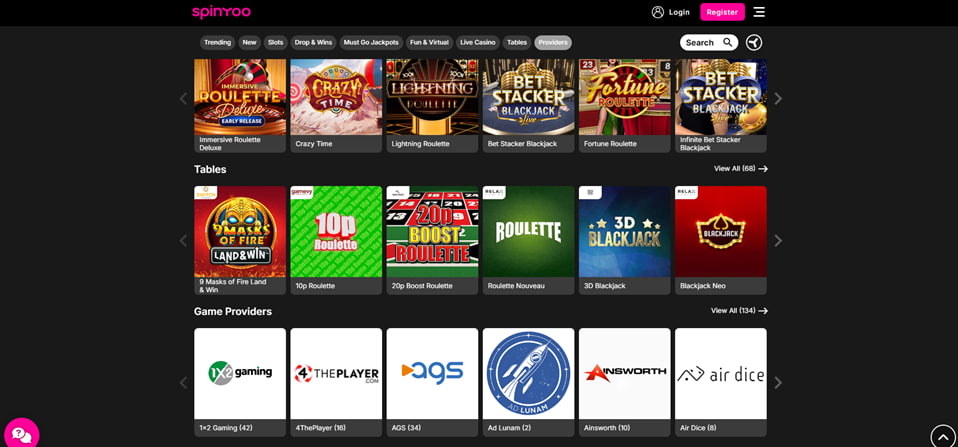Open the hamburger menu icon
Viewport: 958px width, 447px height.
tap(759, 12)
